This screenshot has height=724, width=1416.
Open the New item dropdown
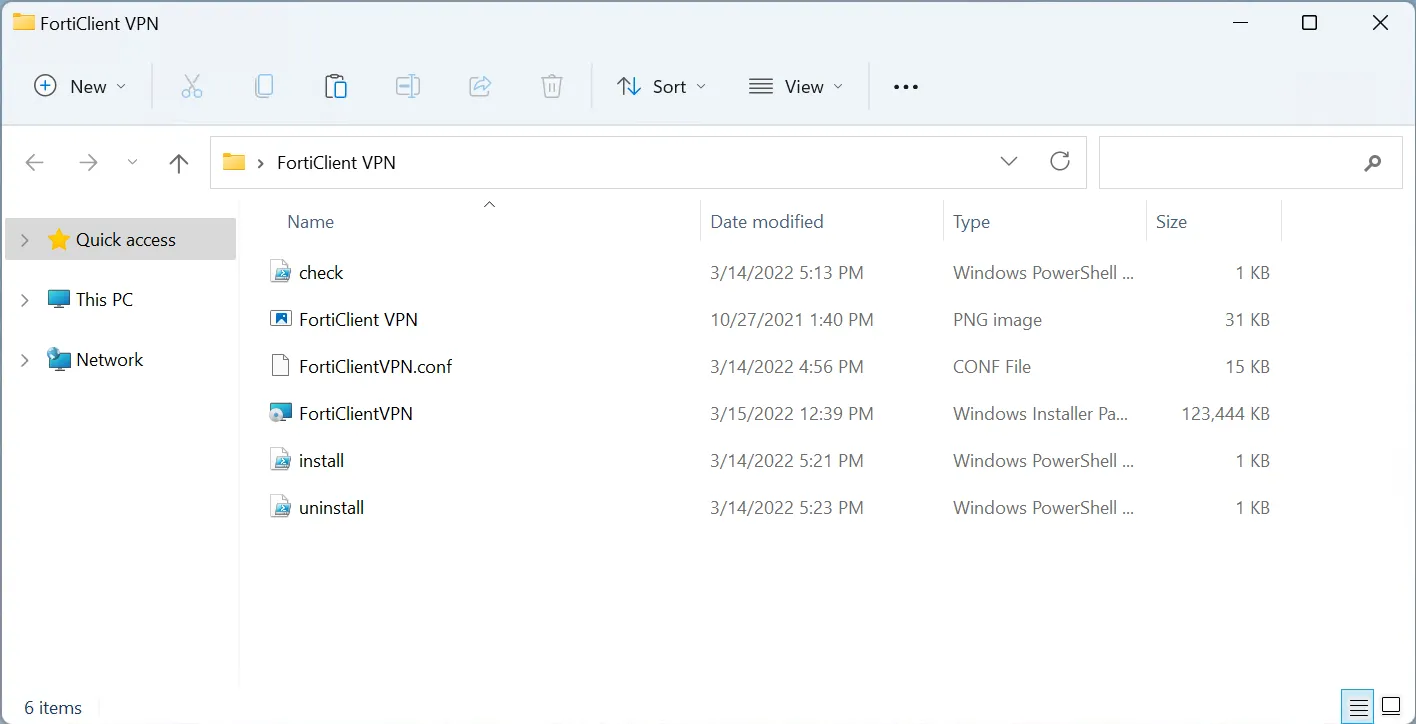pyautogui.click(x=80, y=87)
